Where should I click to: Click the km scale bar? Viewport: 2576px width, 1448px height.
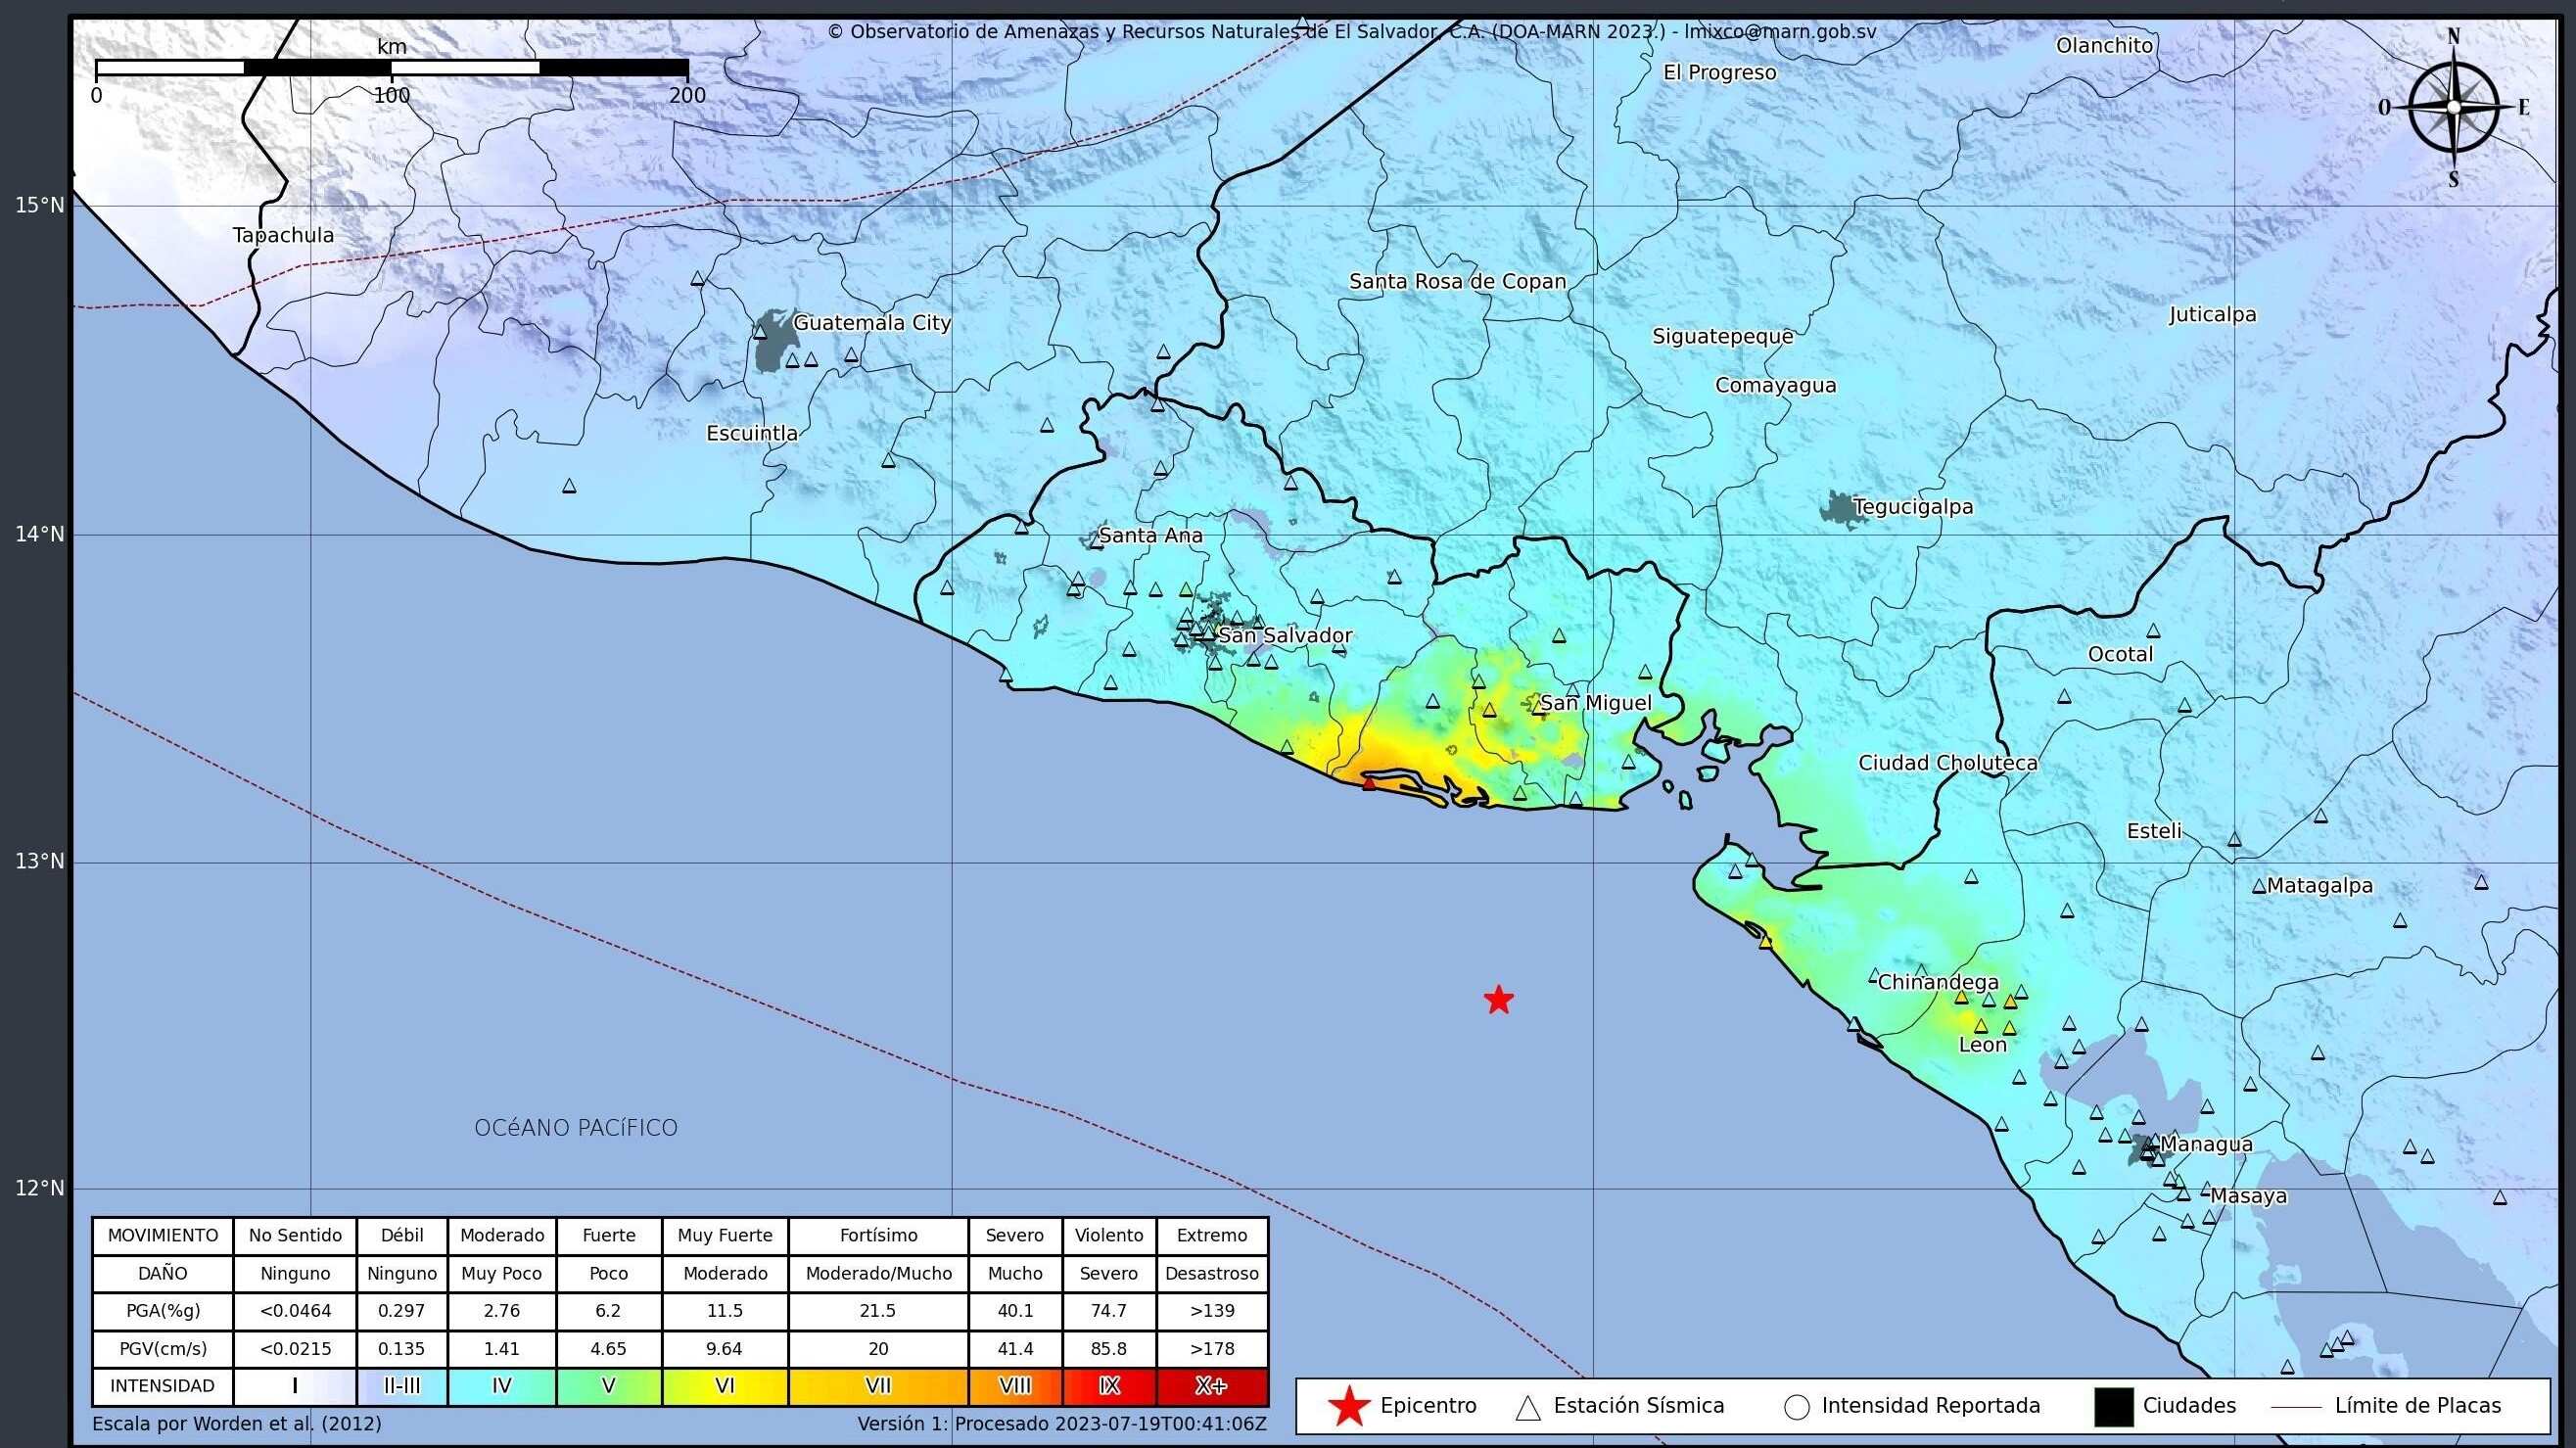point(391,68)
